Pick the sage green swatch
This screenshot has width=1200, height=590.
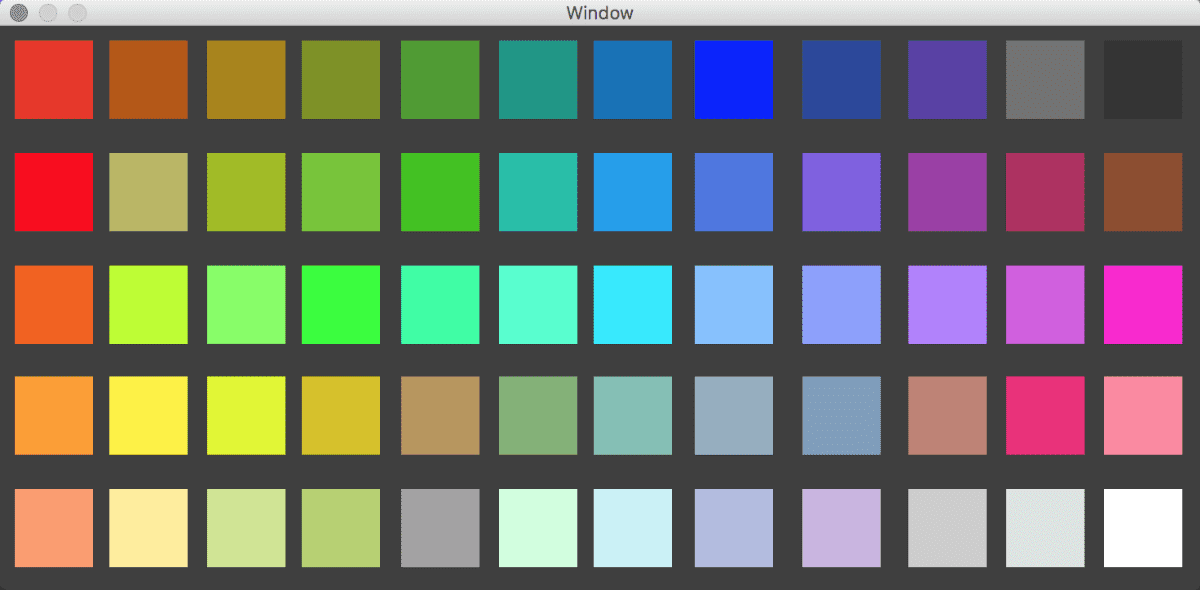coord(538,416)
